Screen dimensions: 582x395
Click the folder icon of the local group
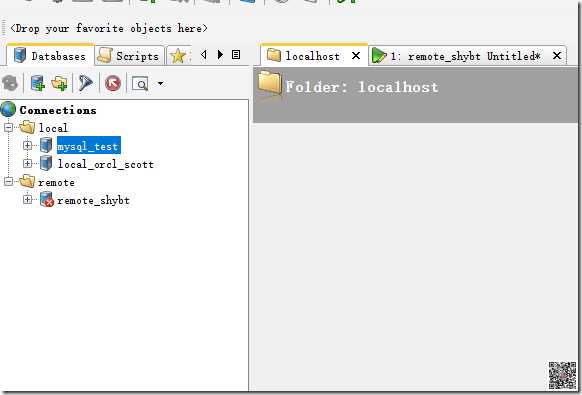(27, 127)
